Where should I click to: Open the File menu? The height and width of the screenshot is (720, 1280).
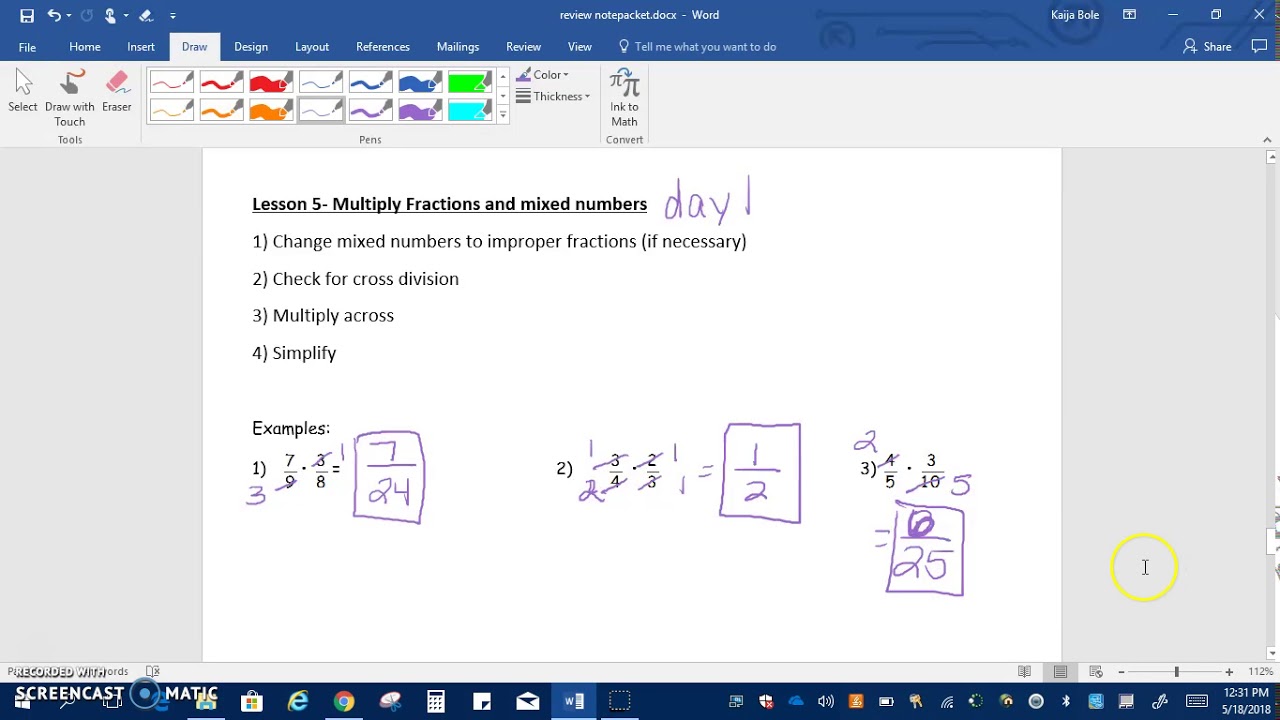coord(27,47)
